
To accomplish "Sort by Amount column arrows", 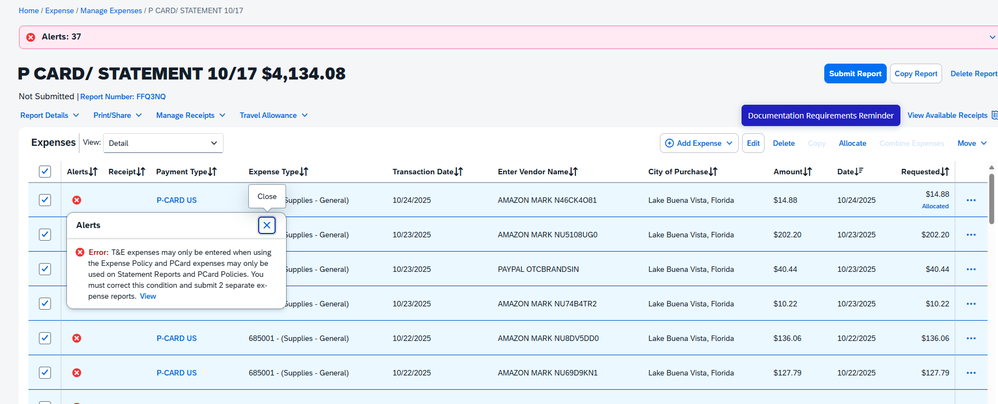I will pyautogui.click(x=806, y=172).
